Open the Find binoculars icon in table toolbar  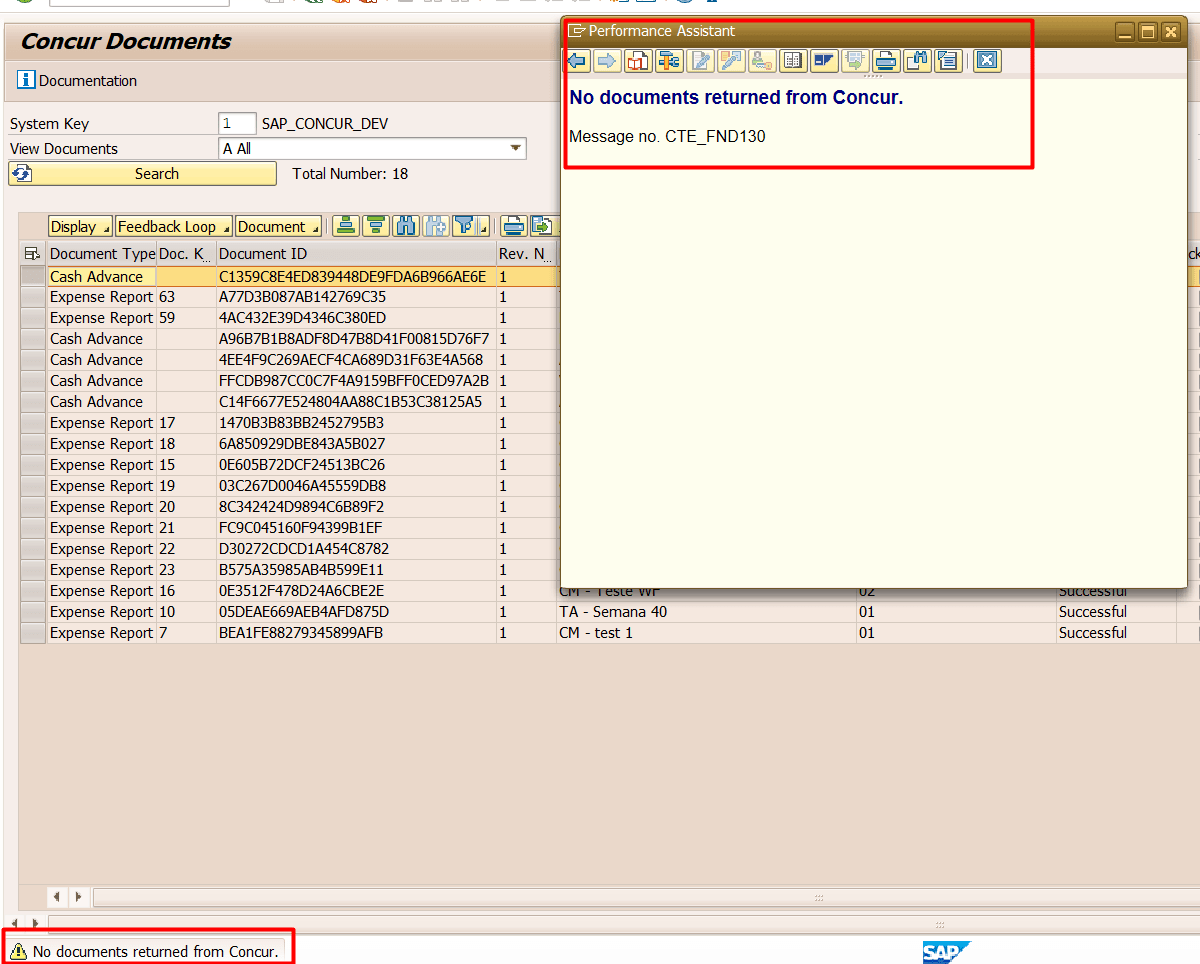pyautogui.click(x=406, y=226)
